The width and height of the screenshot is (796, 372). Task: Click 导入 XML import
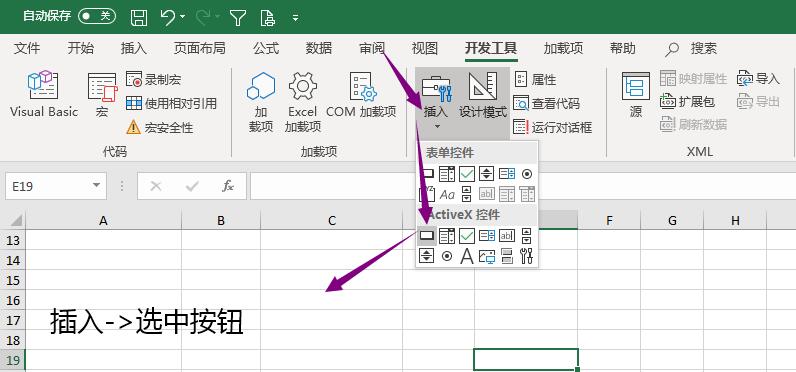(758, 79)
